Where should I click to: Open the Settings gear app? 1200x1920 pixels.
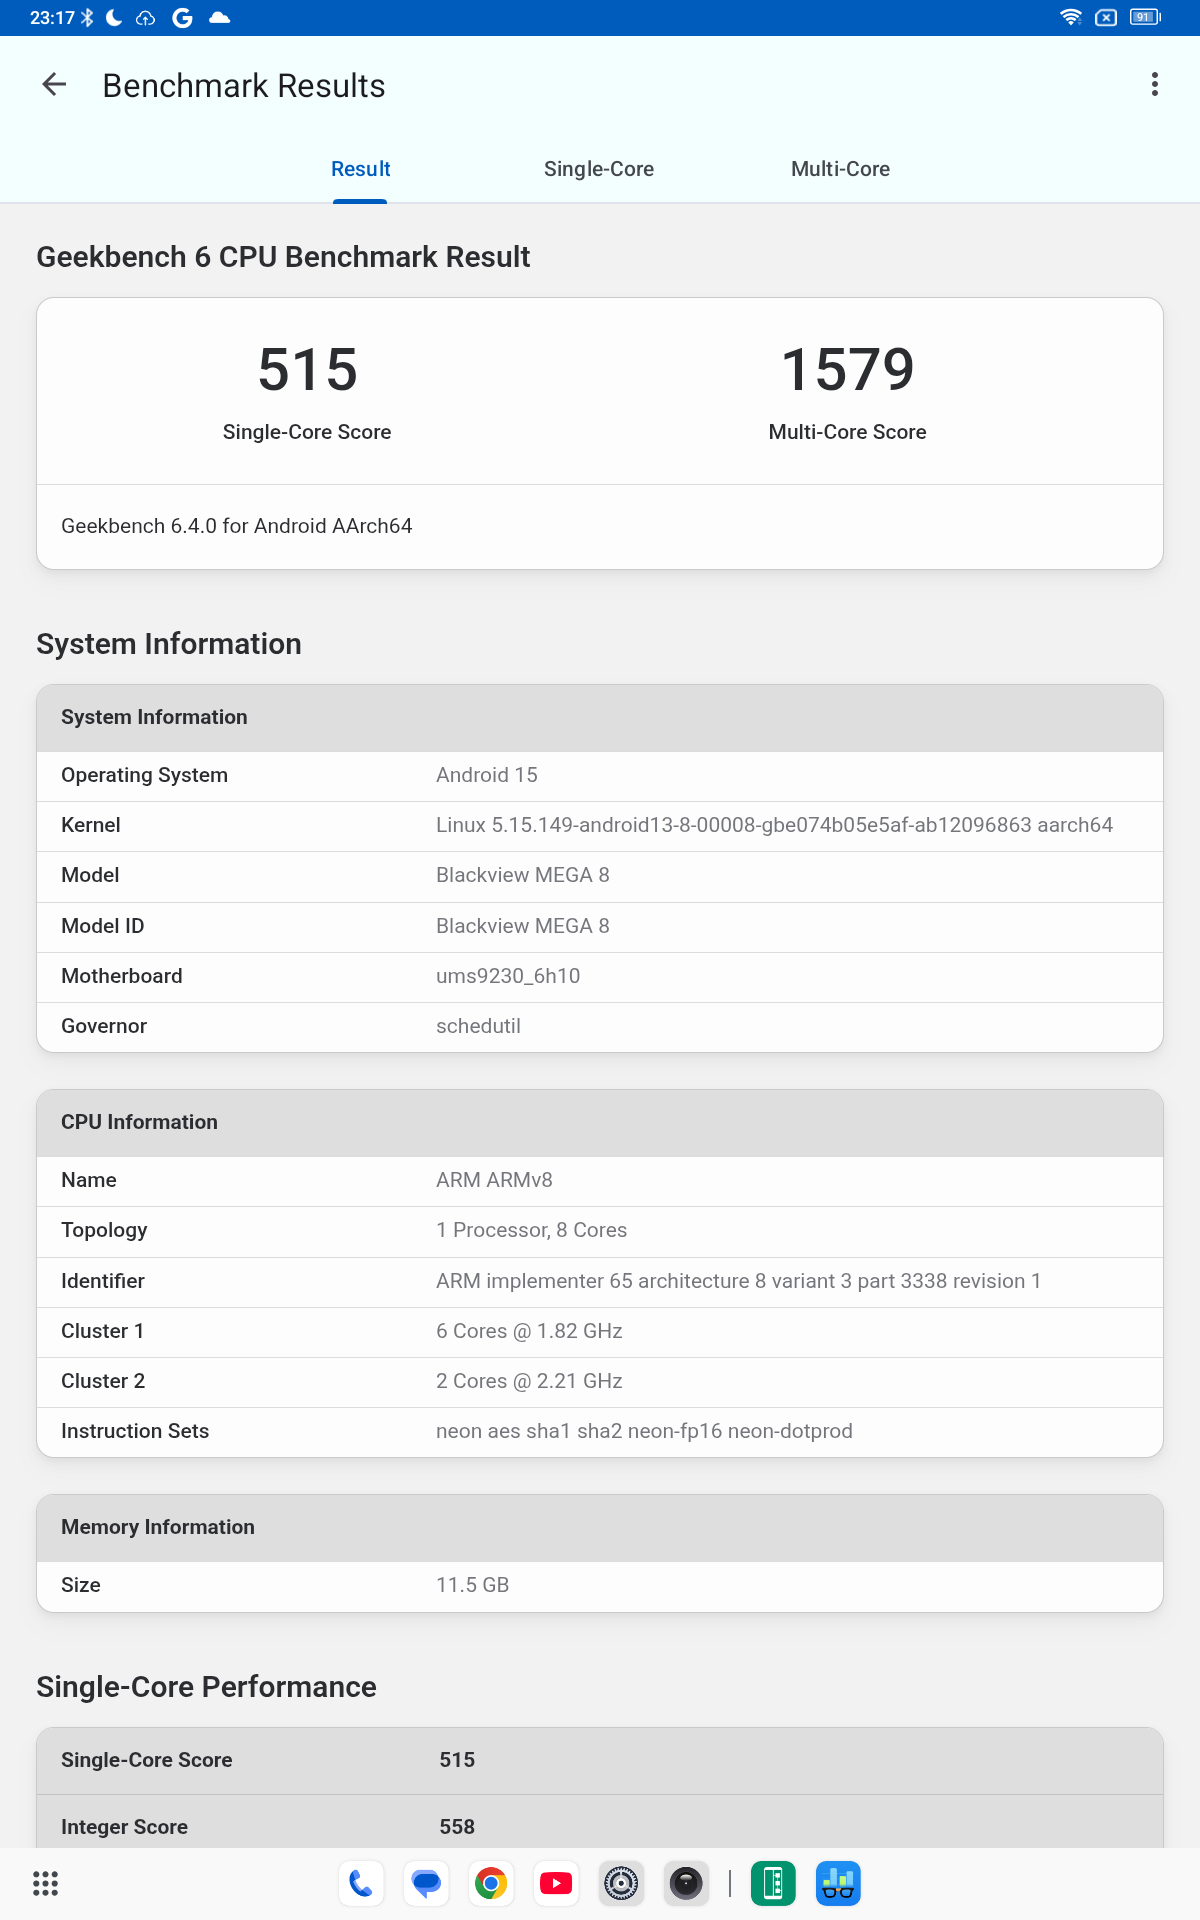[x=621, y=1884]
